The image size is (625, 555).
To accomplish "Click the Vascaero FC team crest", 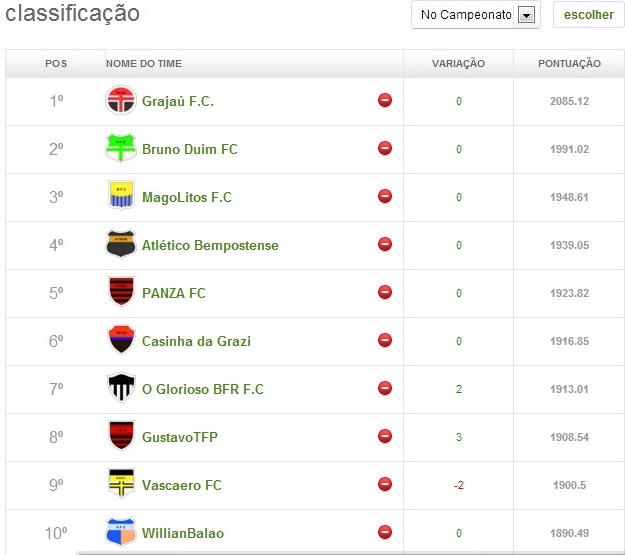I will pos(120,485).
